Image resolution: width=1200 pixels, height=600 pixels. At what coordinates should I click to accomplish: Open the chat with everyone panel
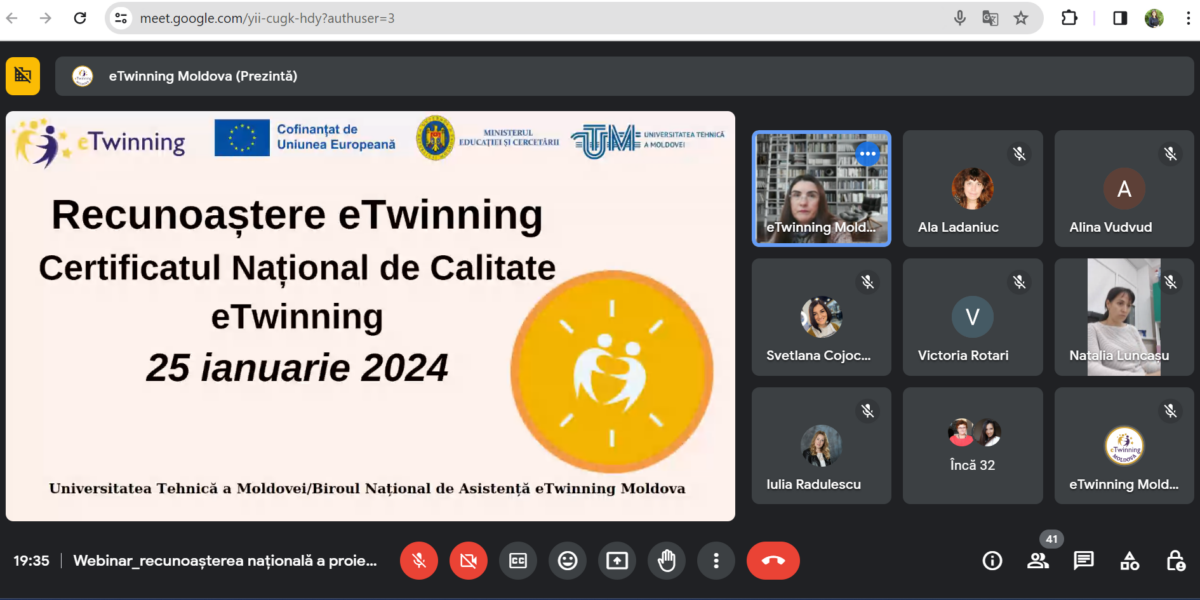(x=1083, y=561)
